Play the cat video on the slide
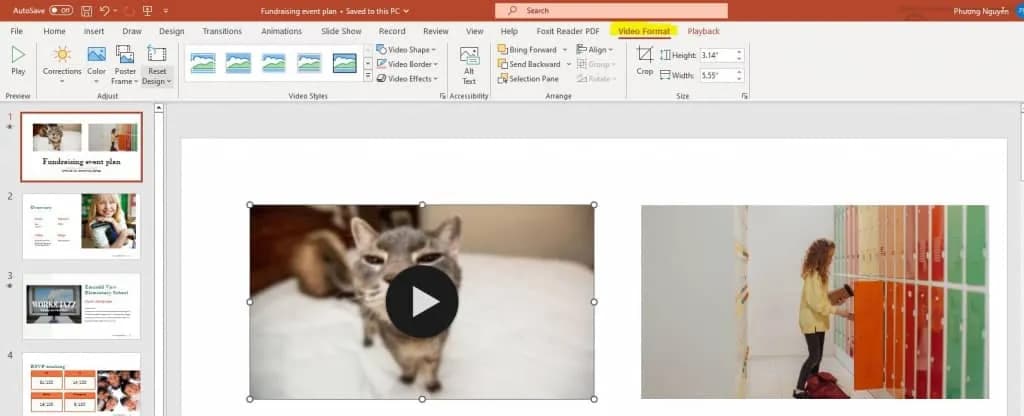The image size is (1024, 416). [421, 301]
